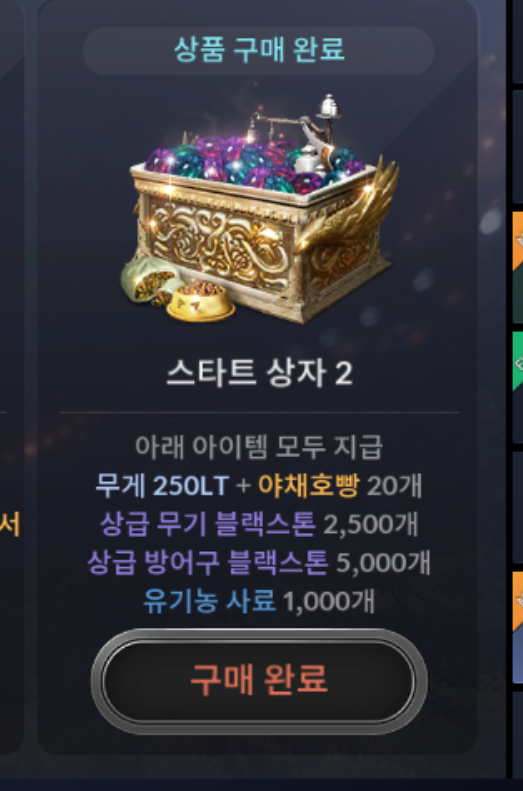Click the yellow 서 text on left card
The height and width of the screenshot is (791, 523).
click(x=10, y=525)
